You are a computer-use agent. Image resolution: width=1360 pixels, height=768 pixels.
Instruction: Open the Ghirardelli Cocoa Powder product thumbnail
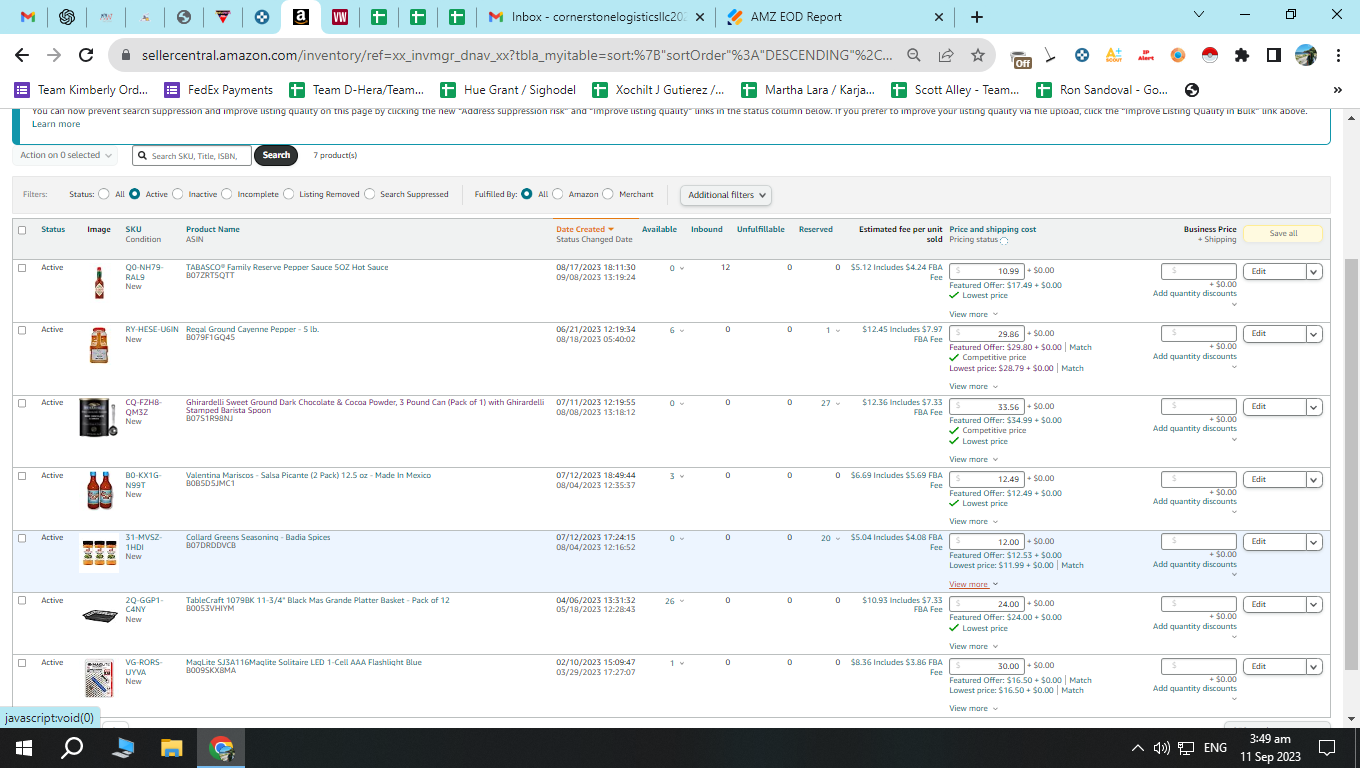[98, 417]
